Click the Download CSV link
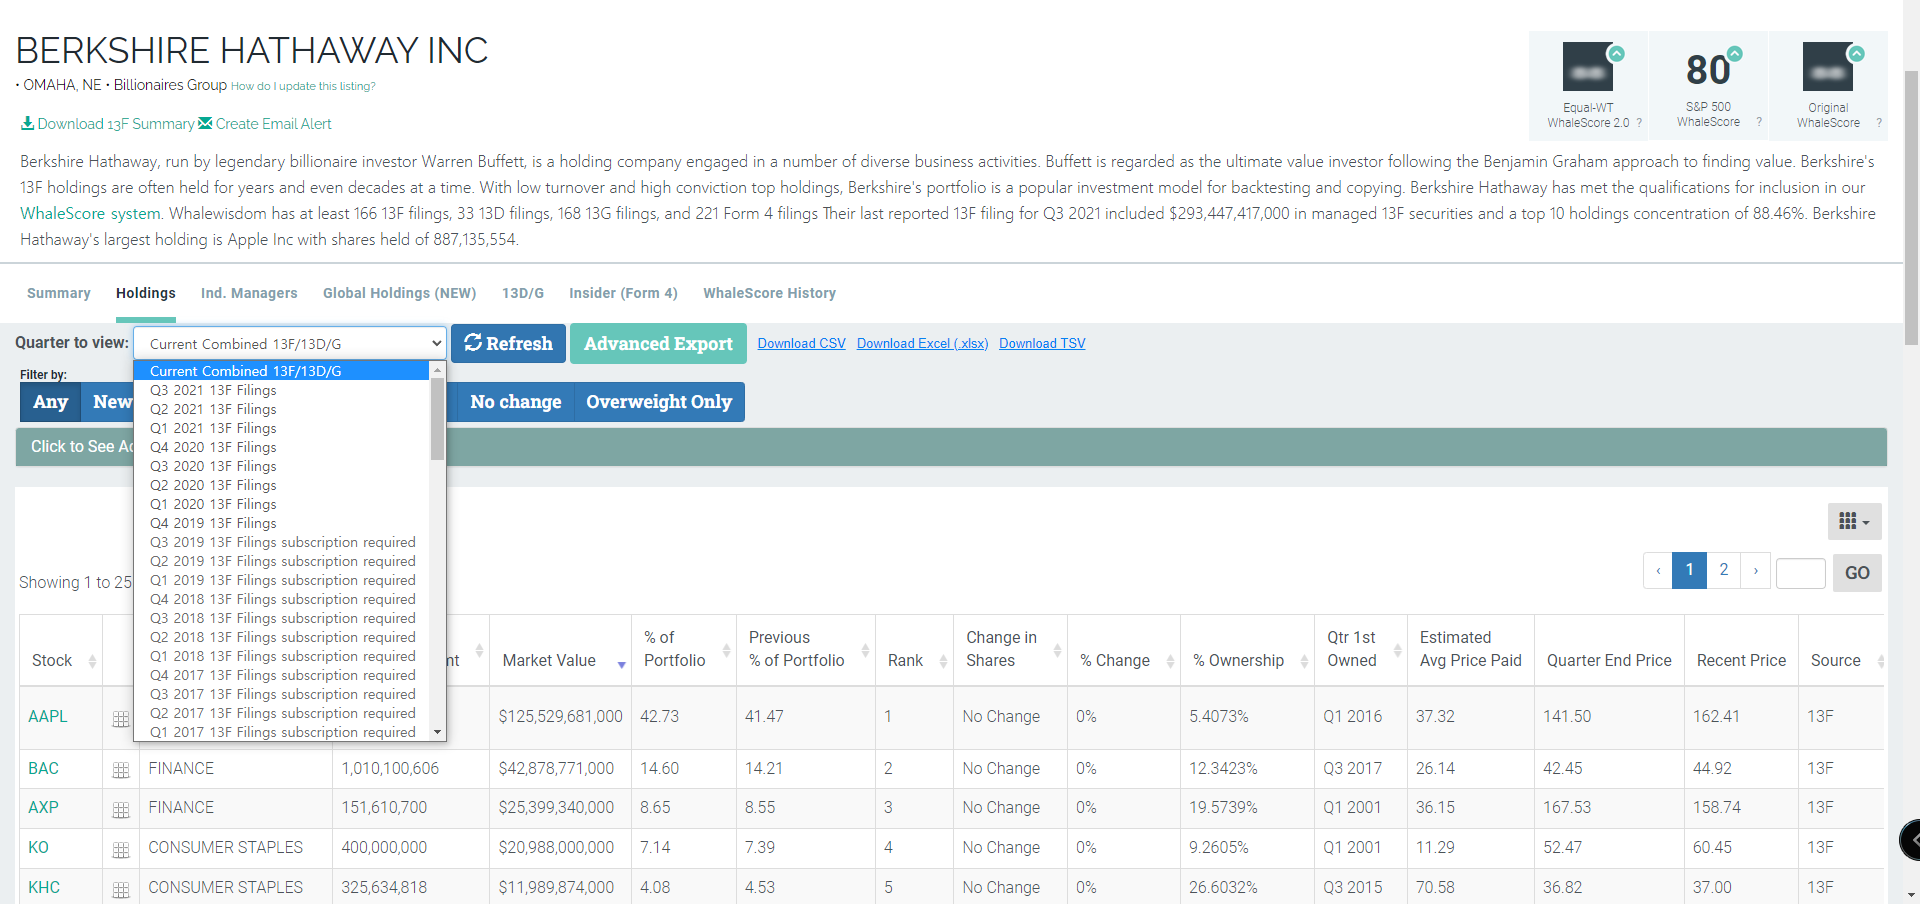 (x=801, y=343)
